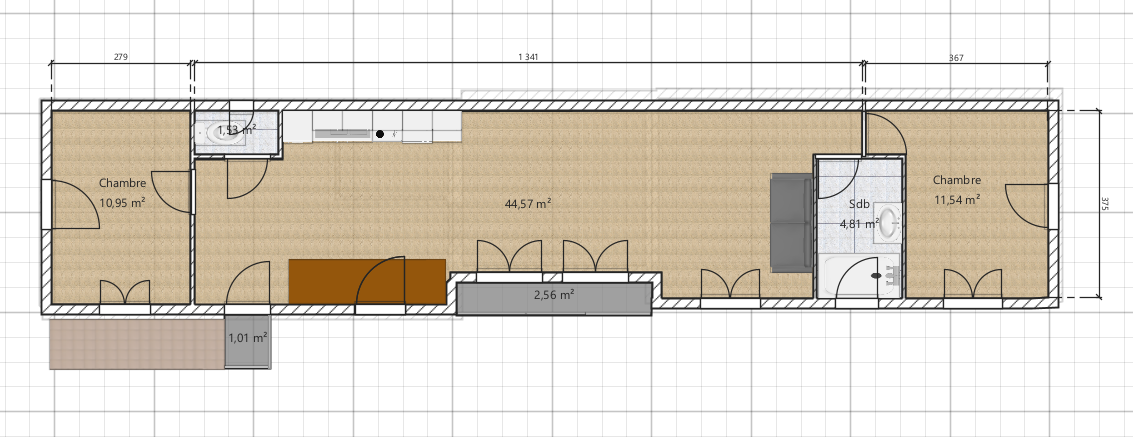Select the right Chambre 11,54 m² room label
1133x437 pixels.
pos(957,189)
